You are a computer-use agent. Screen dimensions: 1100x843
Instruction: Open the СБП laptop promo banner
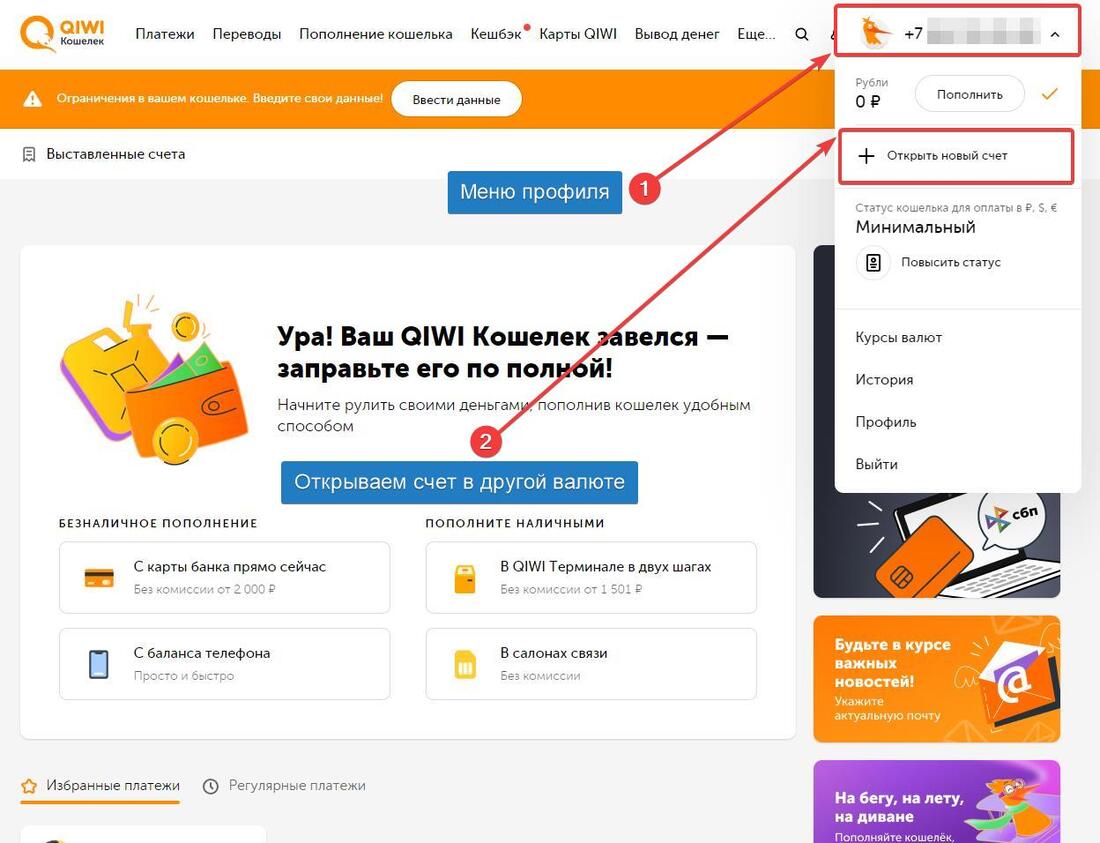[x=937, y=544]
